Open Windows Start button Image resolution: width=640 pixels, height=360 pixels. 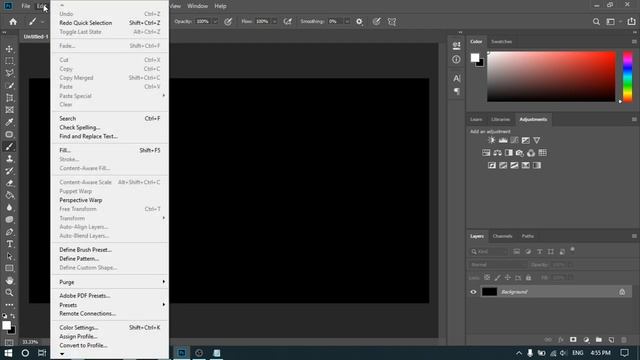click(x=8, y=353)
